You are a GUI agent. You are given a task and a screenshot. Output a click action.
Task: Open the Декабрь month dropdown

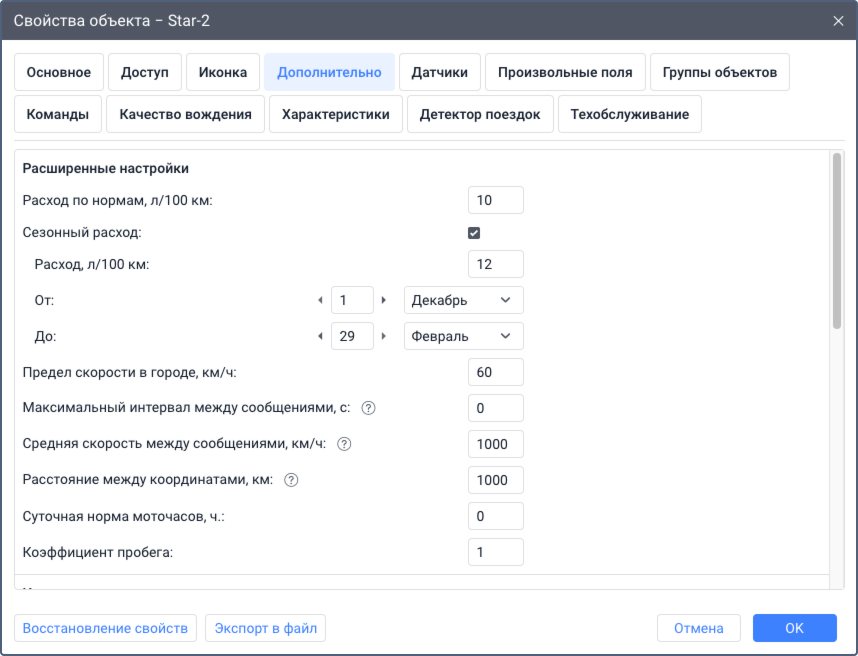[x=463, y=300]
